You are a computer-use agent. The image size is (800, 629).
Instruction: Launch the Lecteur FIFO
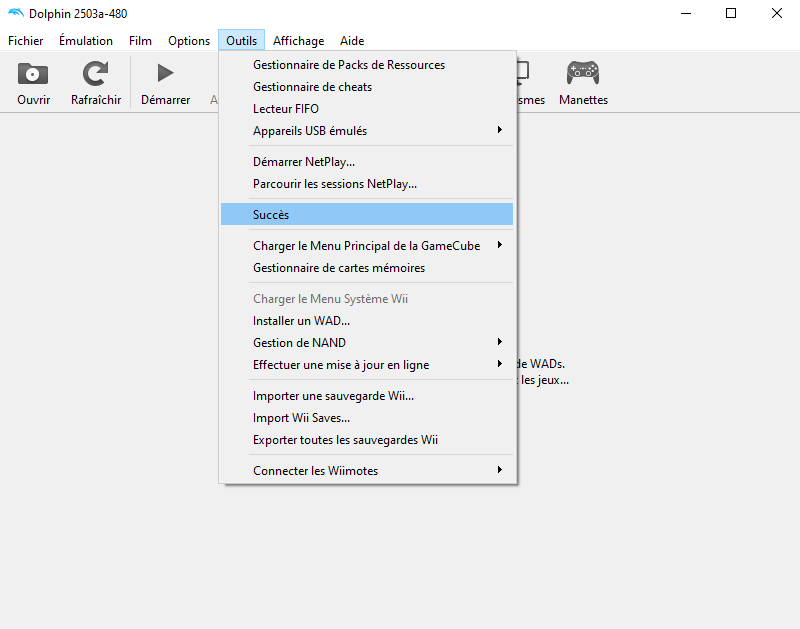pos(285,109)
